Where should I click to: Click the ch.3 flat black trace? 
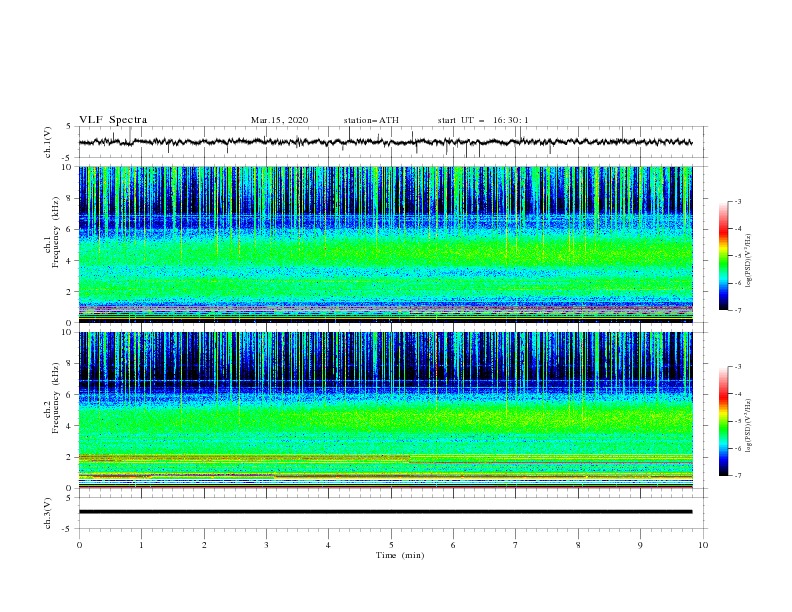[385, 512]
